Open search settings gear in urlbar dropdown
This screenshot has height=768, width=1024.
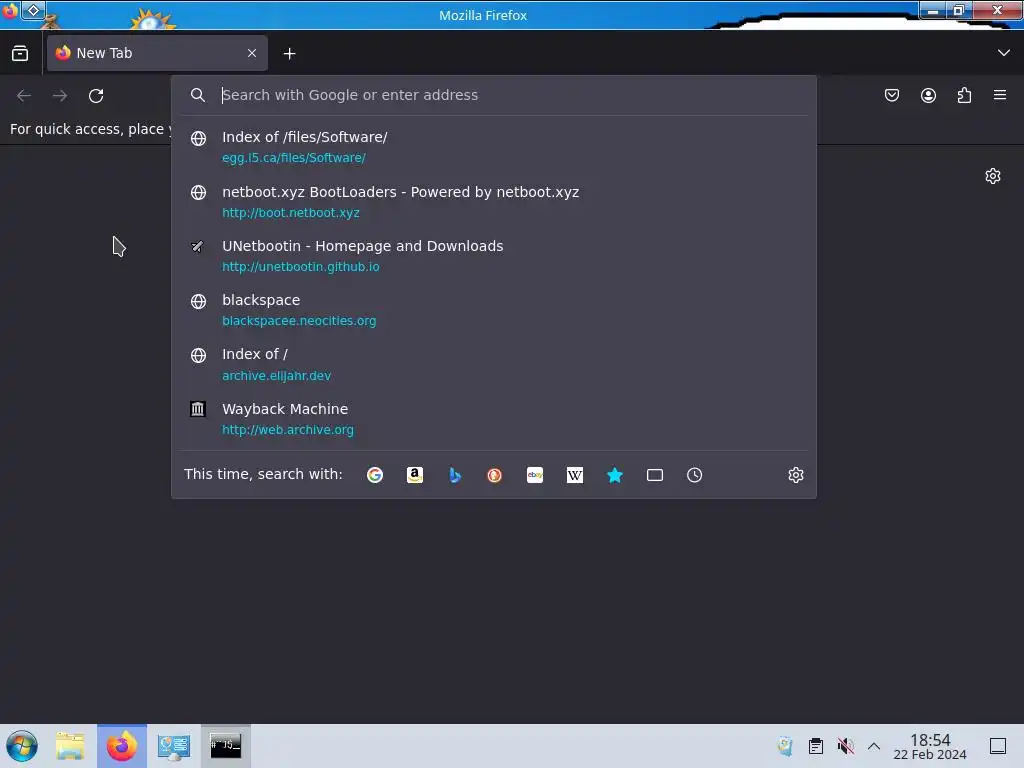(x=795, y=475)
